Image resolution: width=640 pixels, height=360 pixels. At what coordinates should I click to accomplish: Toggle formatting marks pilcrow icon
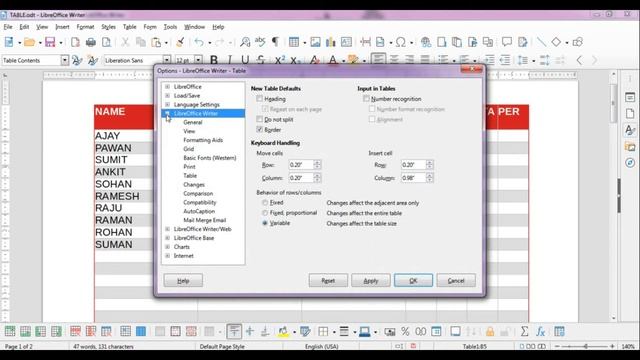[276, 42]
